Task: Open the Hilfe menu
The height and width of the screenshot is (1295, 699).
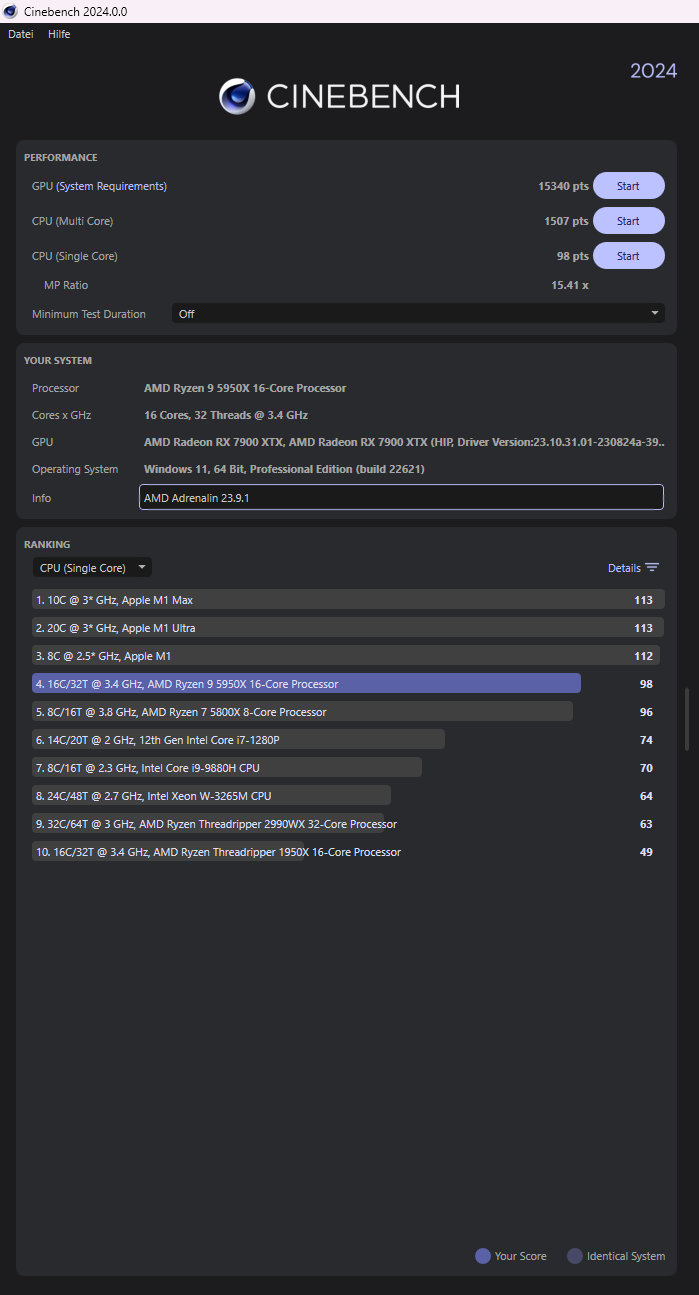Action: tap(59, 34)
